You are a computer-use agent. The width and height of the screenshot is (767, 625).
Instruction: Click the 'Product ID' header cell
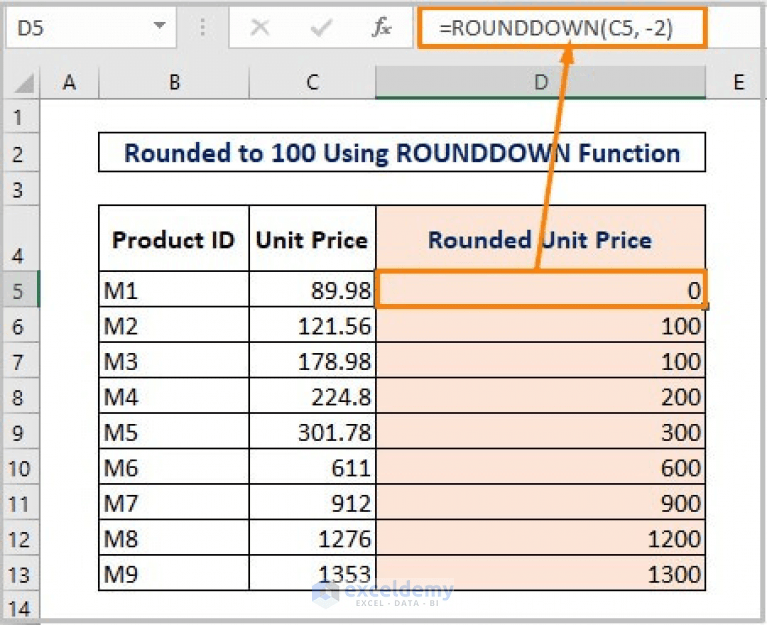(174, 238)
